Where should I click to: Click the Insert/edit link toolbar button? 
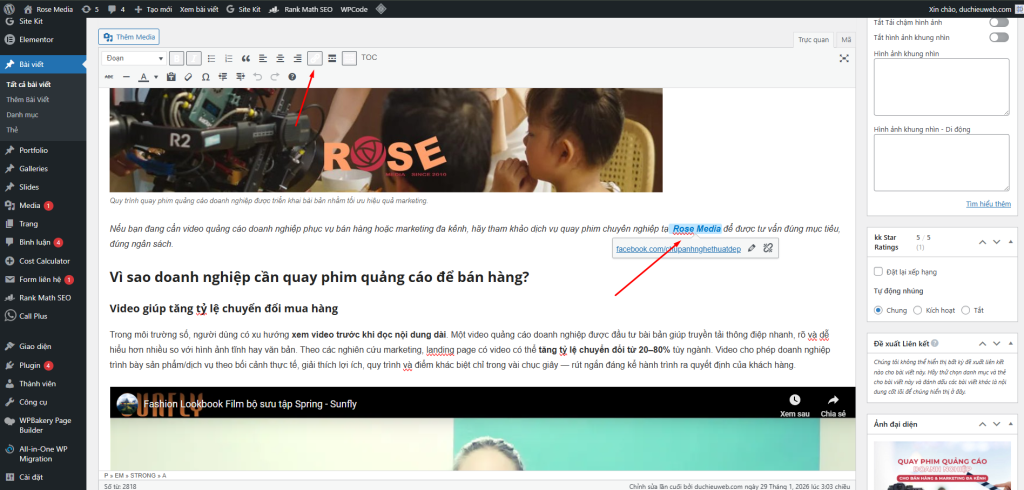[x=315, y=58]
